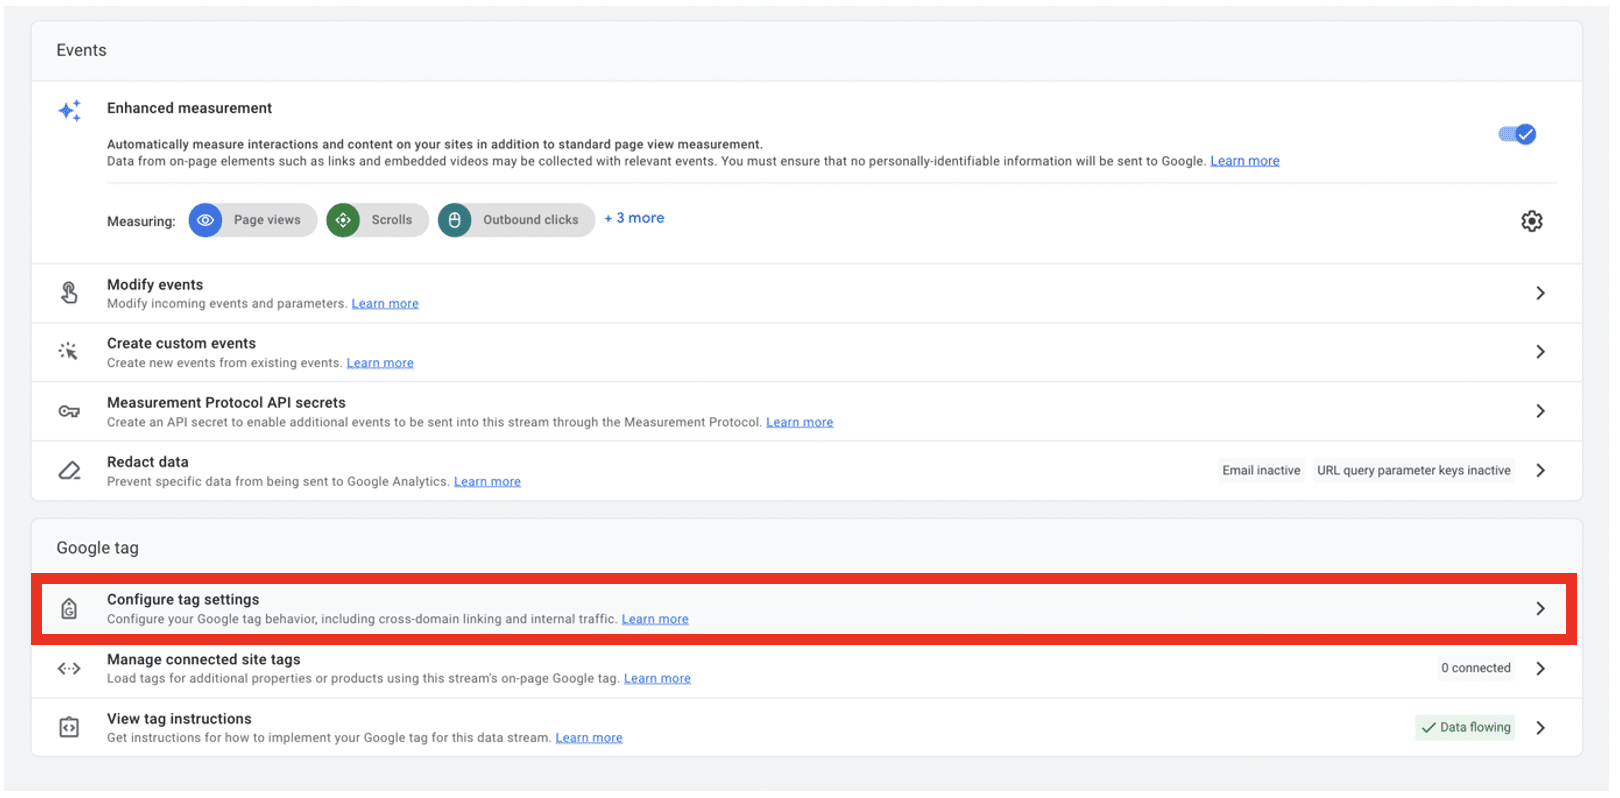
Task: Expand the + 3 more measurements
Action: coord(634,218)
